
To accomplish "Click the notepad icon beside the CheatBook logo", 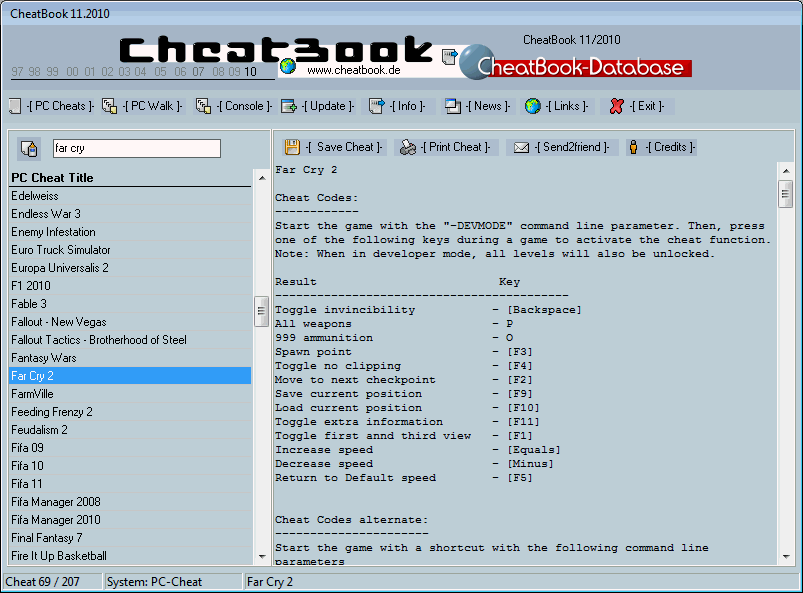I will point(450,57).
